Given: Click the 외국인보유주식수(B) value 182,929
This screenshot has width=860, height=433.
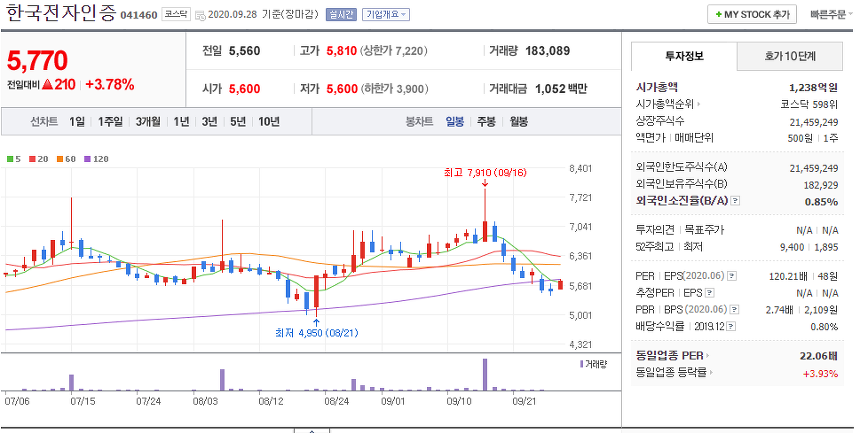Looking at the screenshot, I should (821, 185).
